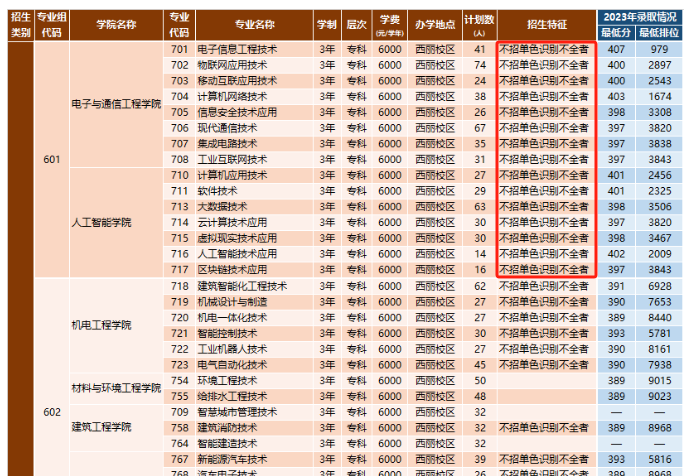Screen dimensions: 688x476
Task: Click the 专业组代码 header cell
Action: (51, 25)
